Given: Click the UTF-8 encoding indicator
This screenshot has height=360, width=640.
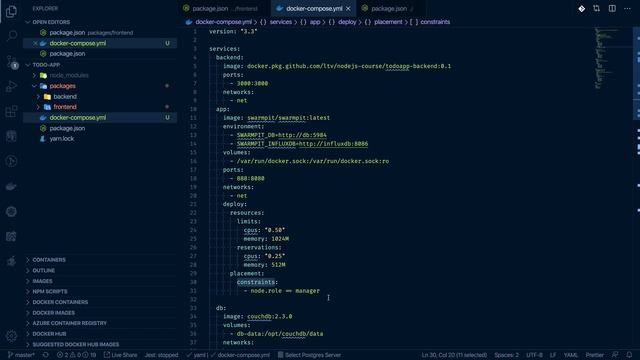Looking at the screenshot, I should point(534,355).
